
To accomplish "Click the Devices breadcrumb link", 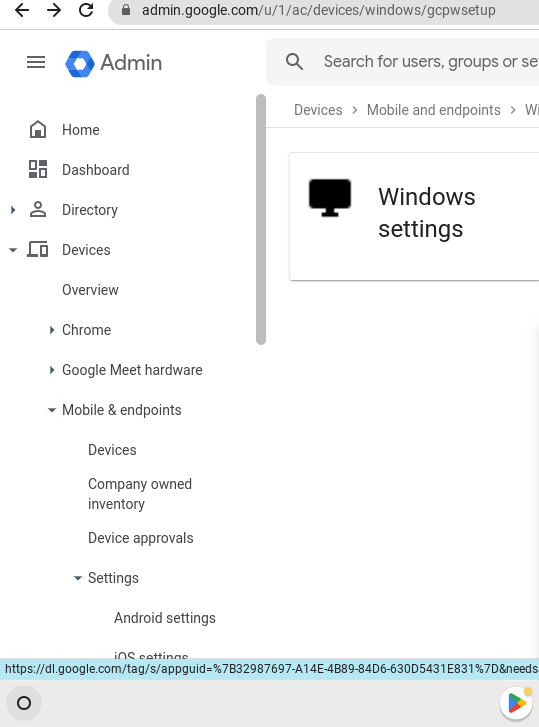I will coord(318,110).
